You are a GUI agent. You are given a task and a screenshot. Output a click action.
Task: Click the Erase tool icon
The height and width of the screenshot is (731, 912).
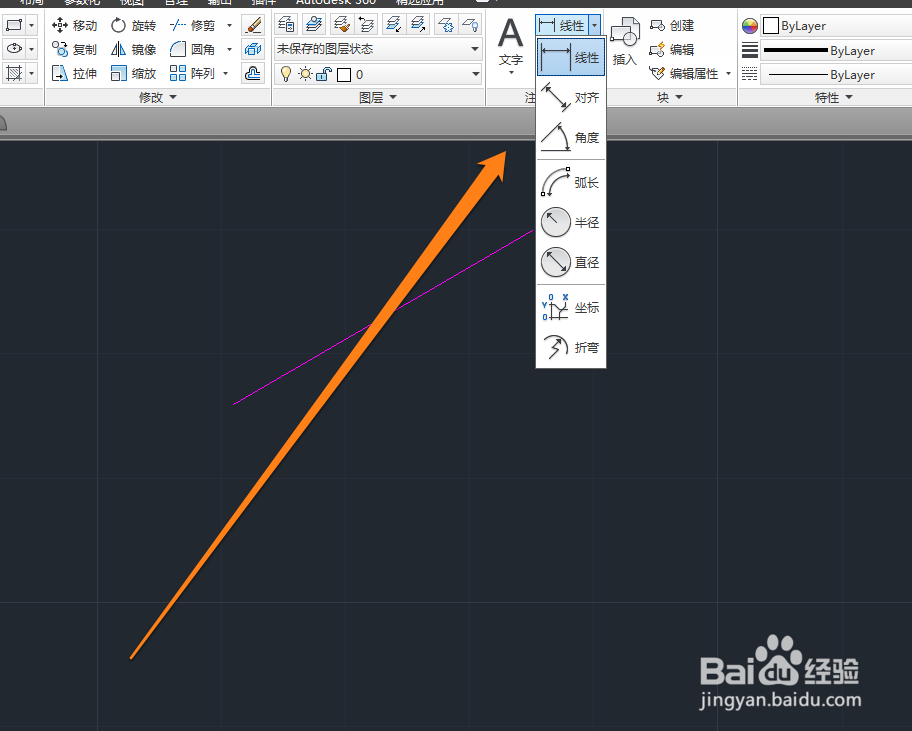point(253,26)
